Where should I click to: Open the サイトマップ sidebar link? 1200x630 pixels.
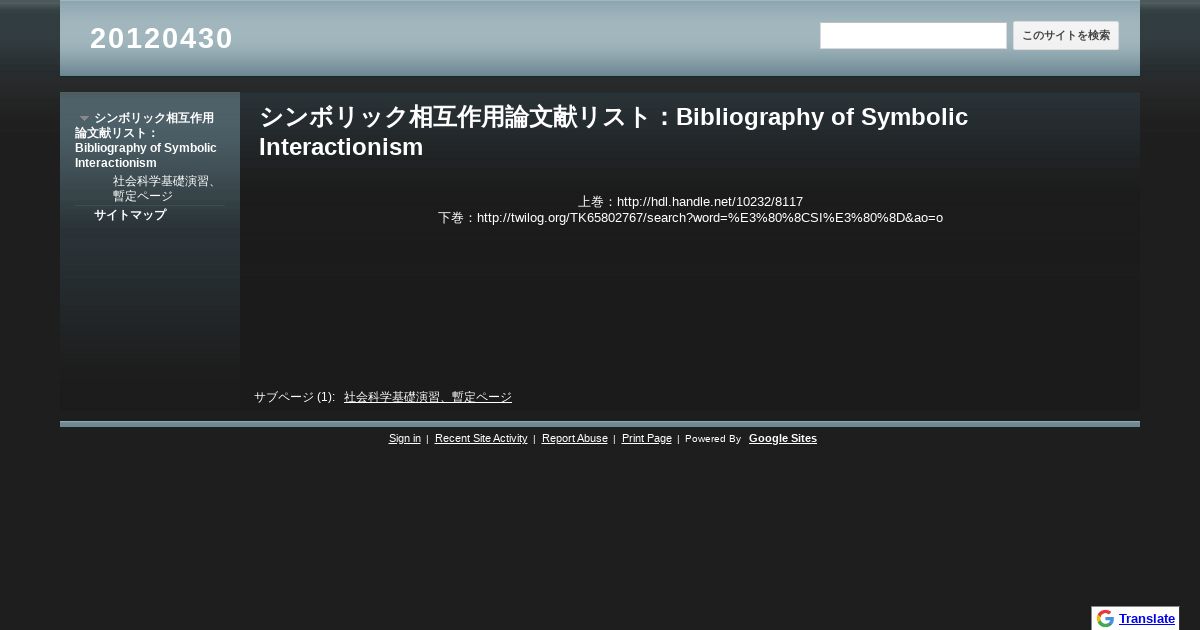tap(130, 215)
